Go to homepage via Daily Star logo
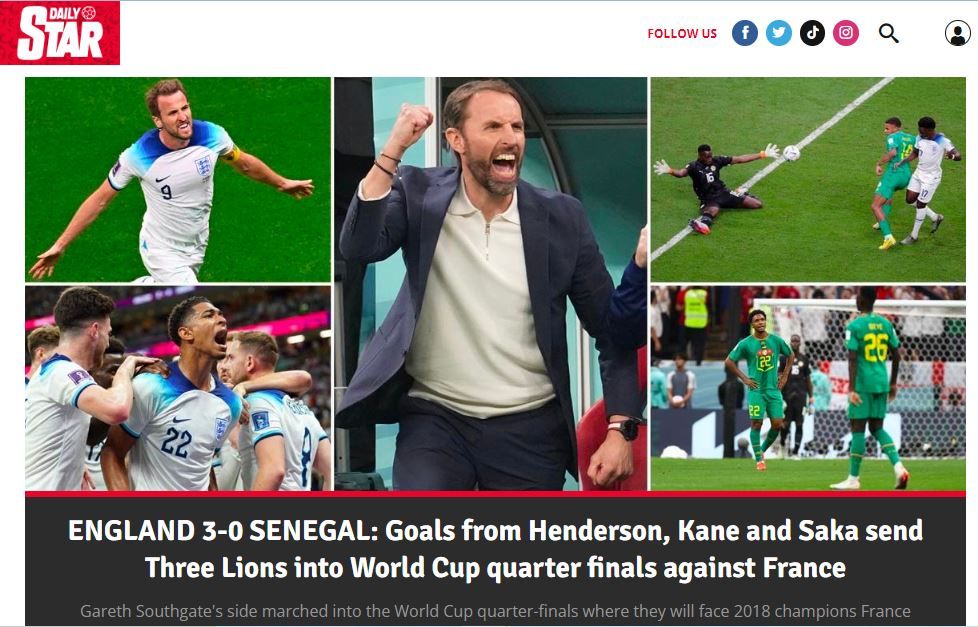 coord(60,33)
